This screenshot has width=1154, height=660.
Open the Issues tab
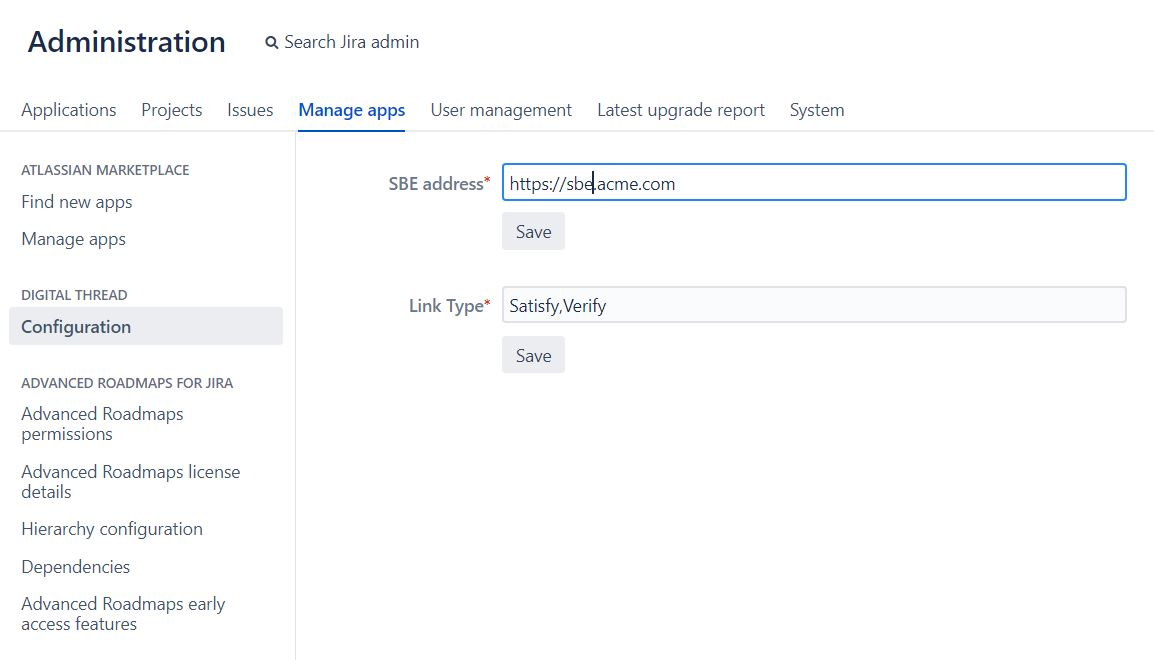250,110
